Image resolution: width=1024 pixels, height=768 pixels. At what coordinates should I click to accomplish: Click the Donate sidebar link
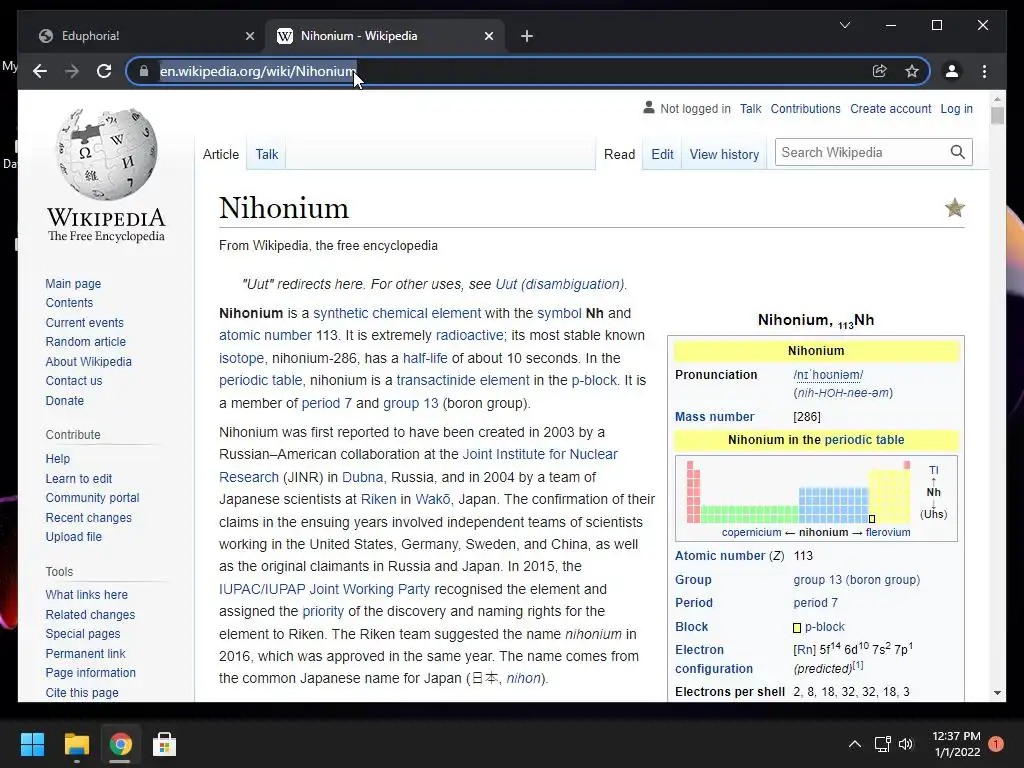click(x=65, y=400)
